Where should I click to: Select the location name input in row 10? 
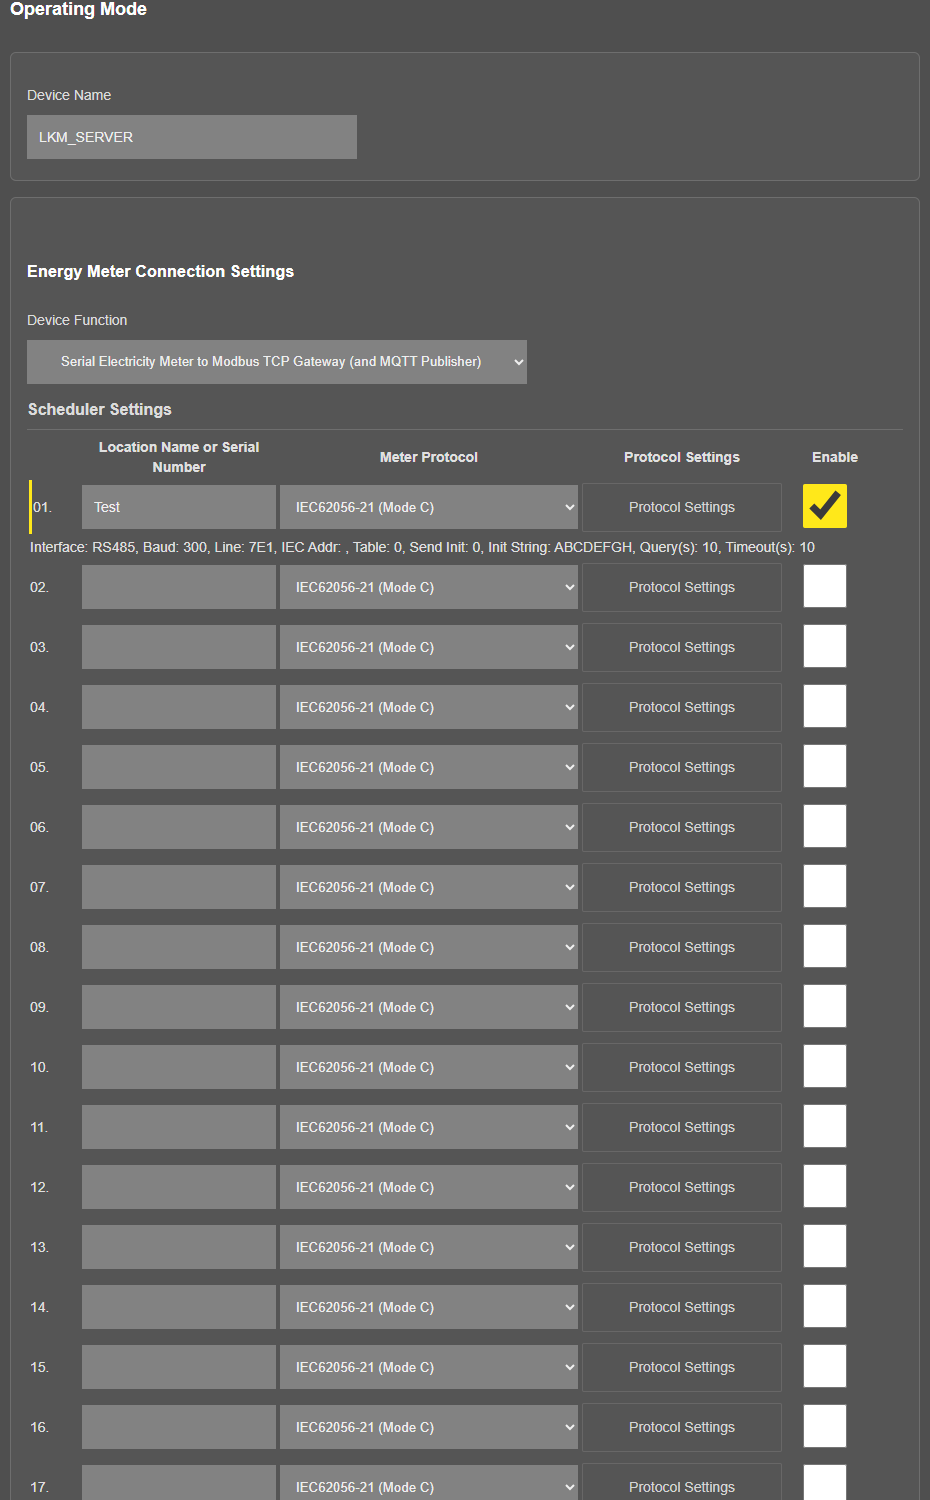tap(179, 1067)
